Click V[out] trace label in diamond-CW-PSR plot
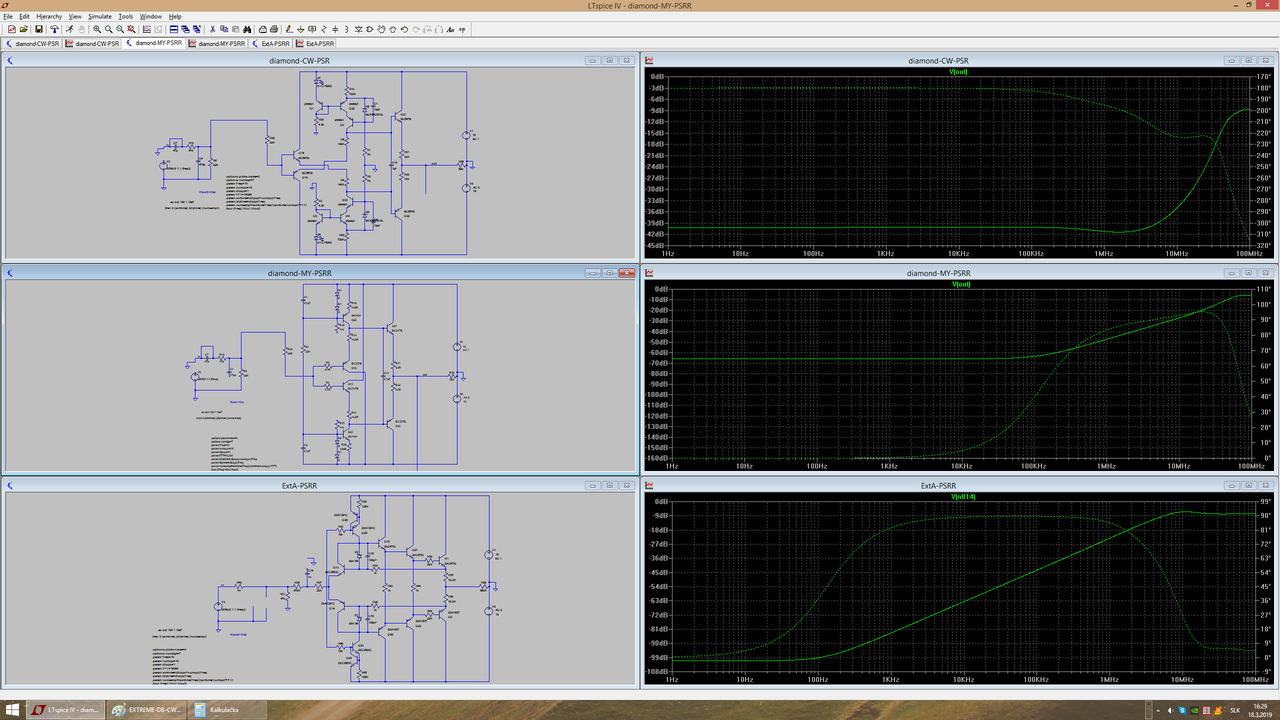This screenshot has width=1280, height=720. click(x=958, y=72)
